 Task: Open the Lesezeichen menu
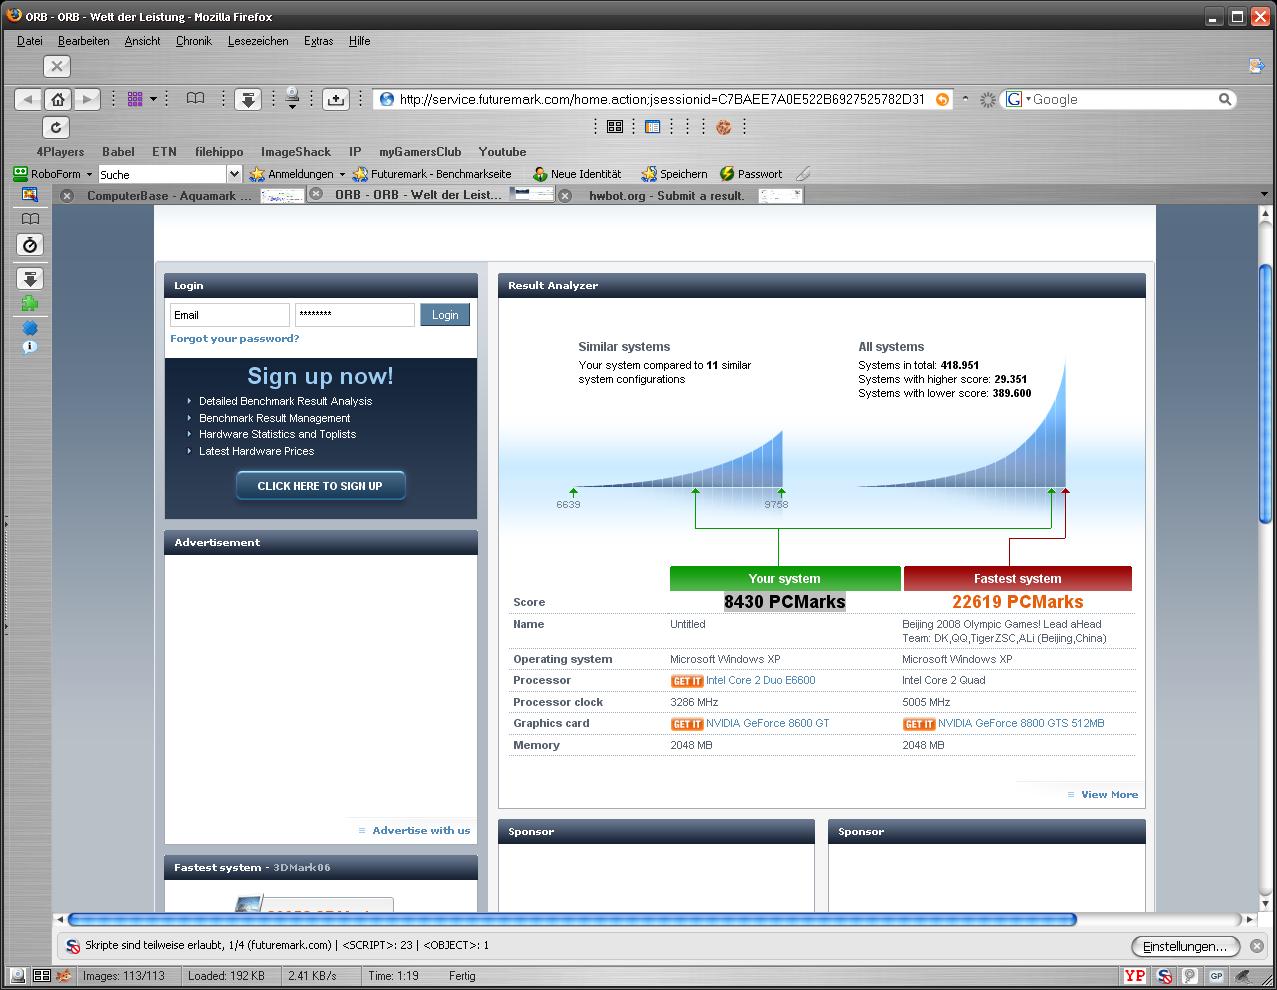tap(258, 41)
